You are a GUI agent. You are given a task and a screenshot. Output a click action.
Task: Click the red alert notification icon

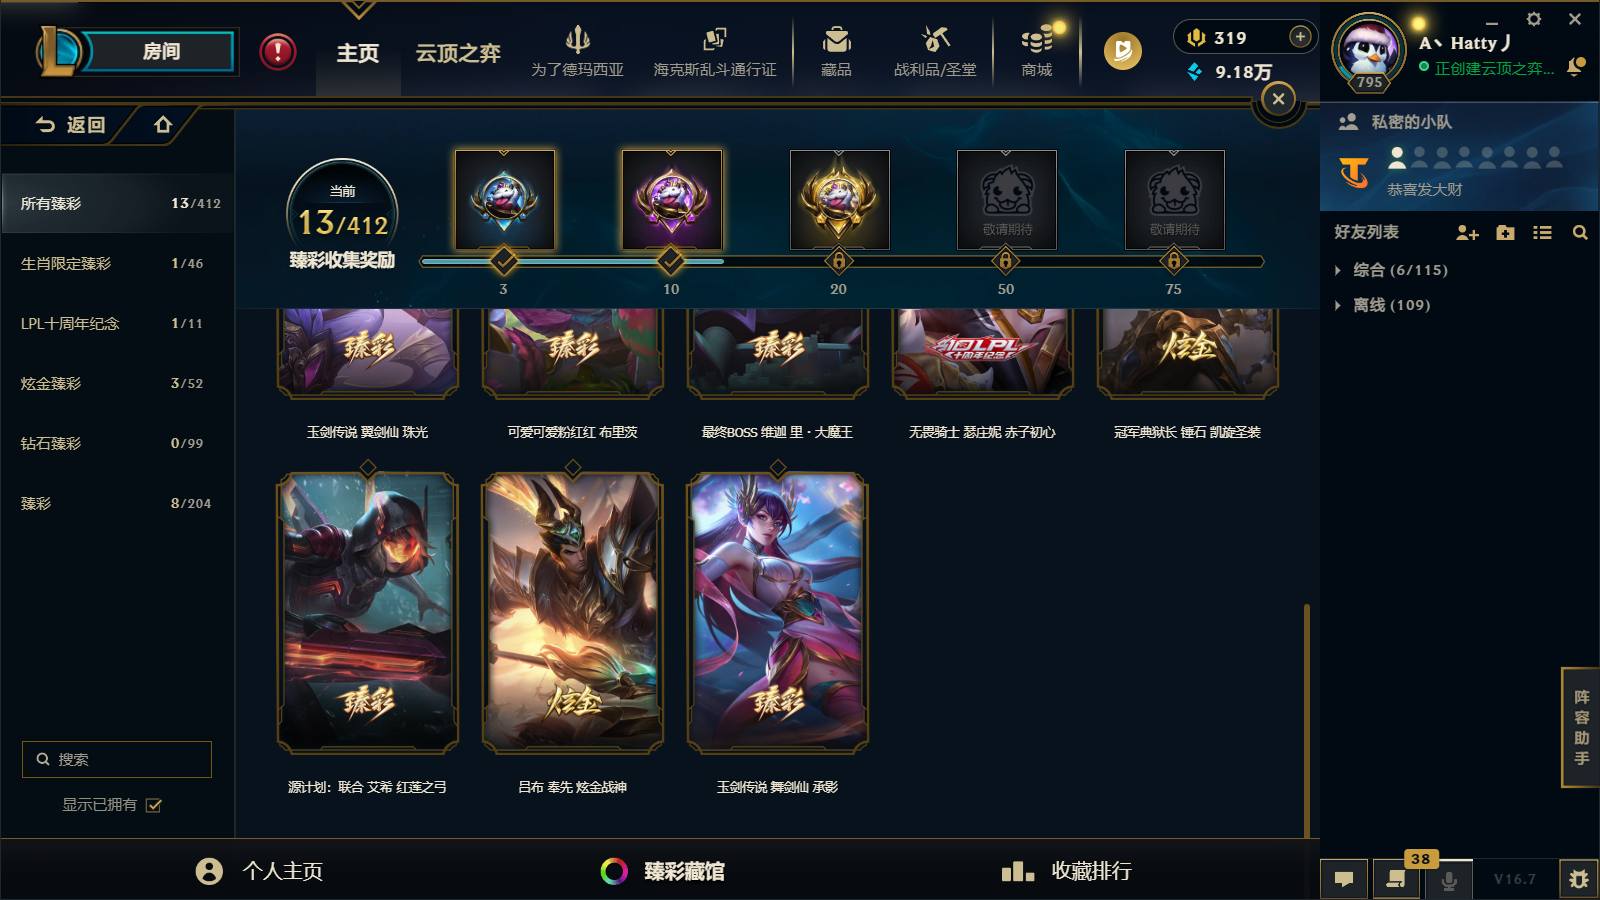coord(277,51)
